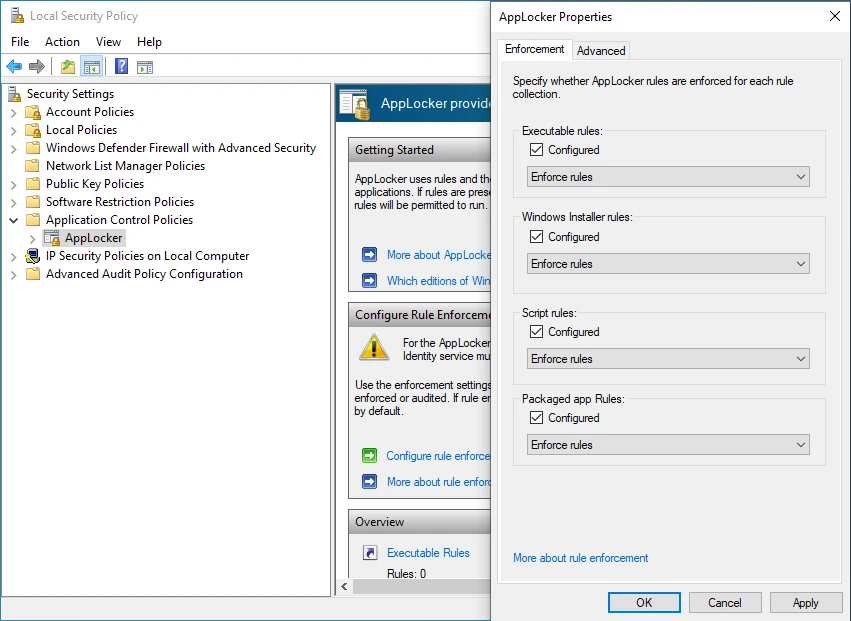Click the Software Restriction Policies folder icon
The height and width of the screenshot is (621, 851).
click(x=33, y=201)
